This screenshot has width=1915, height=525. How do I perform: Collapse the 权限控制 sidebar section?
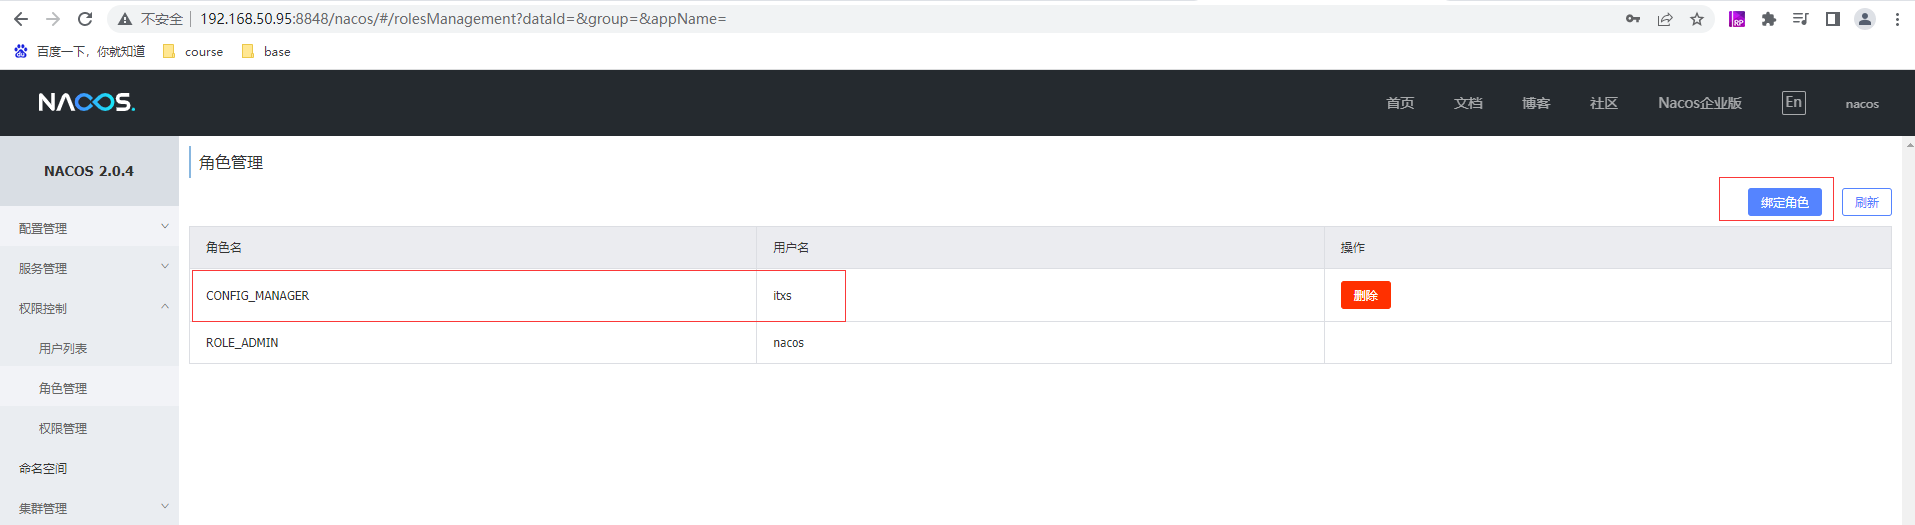(x=89, y=308)
